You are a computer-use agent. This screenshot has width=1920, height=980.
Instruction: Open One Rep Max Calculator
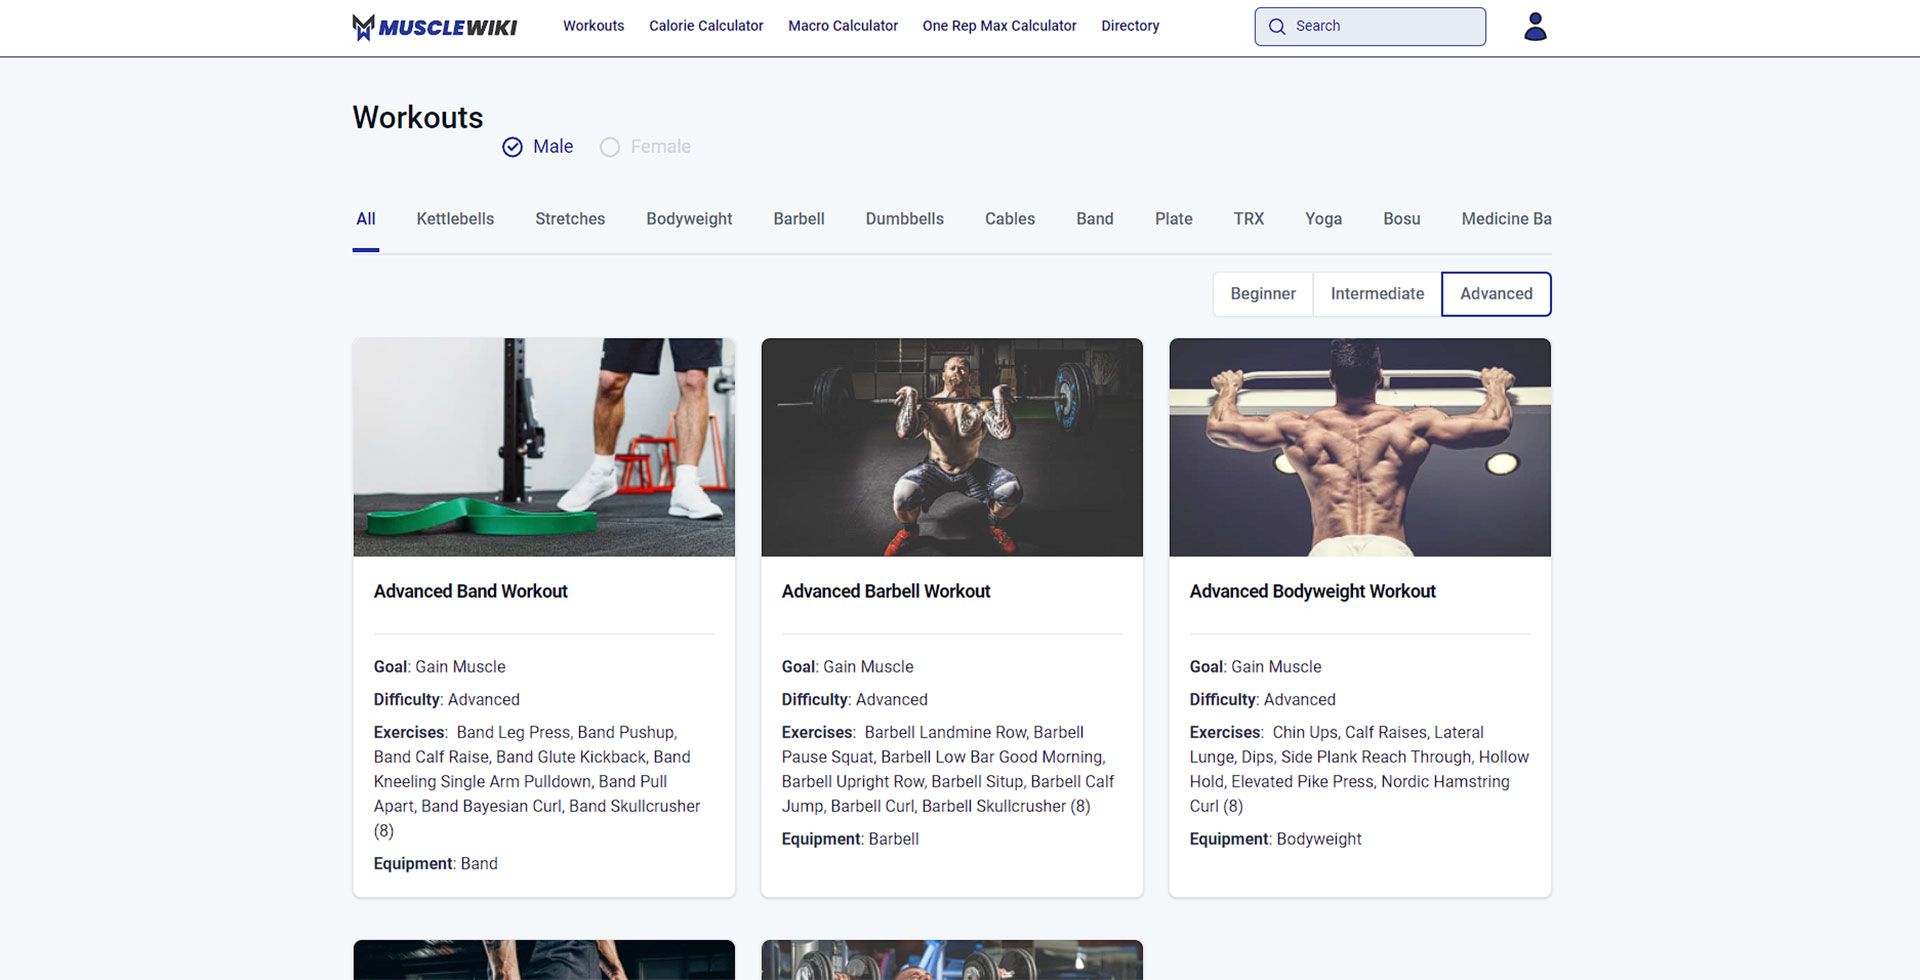click(x=999, y=26)
